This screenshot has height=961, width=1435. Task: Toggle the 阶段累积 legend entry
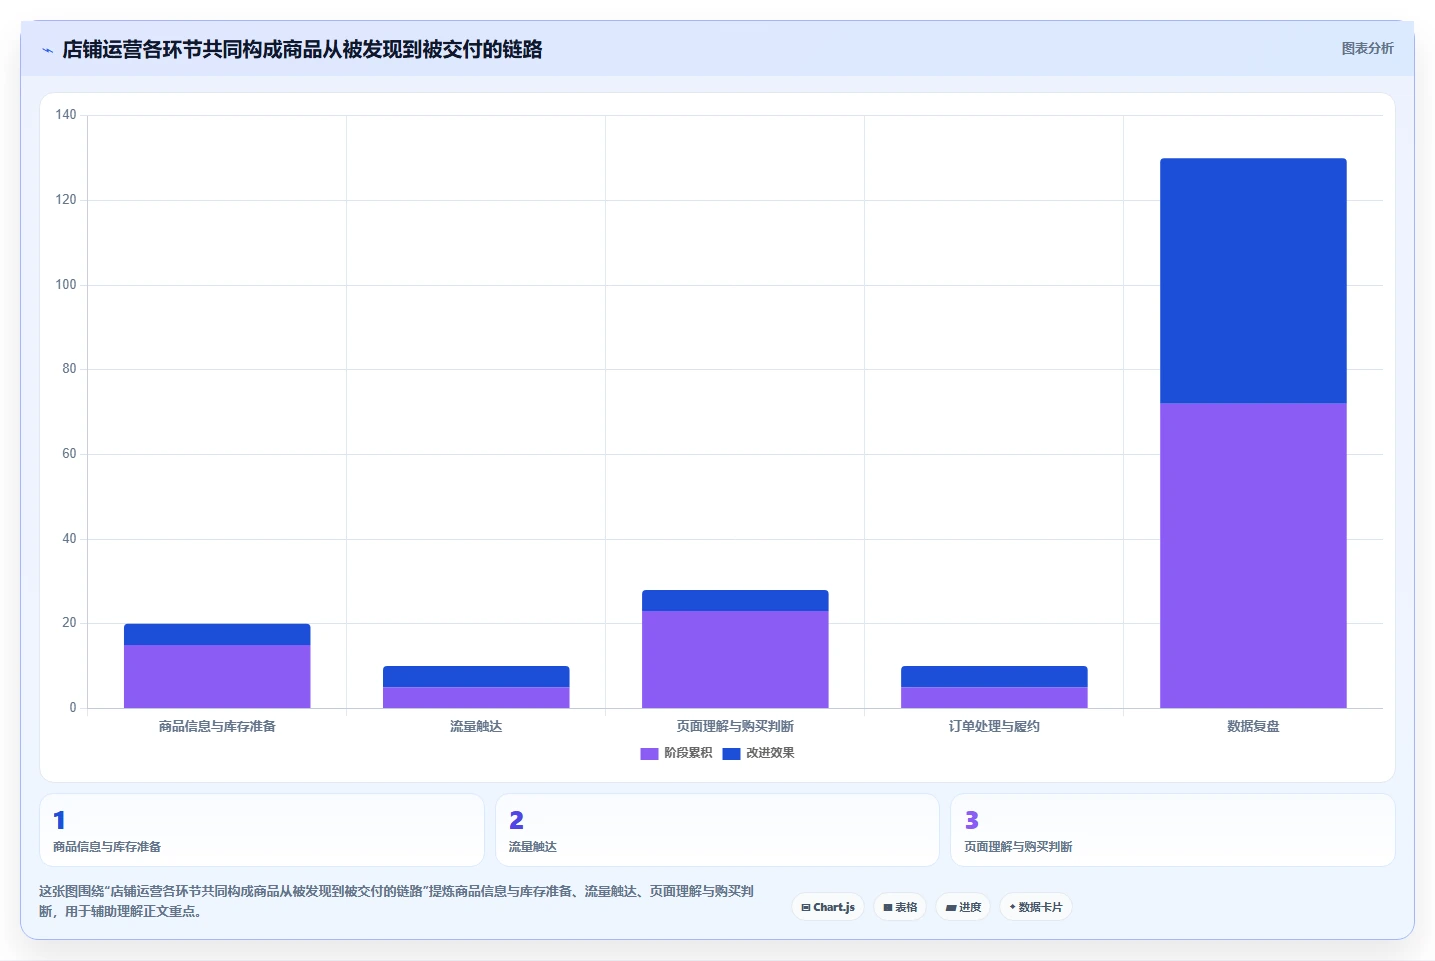(676, 753)
